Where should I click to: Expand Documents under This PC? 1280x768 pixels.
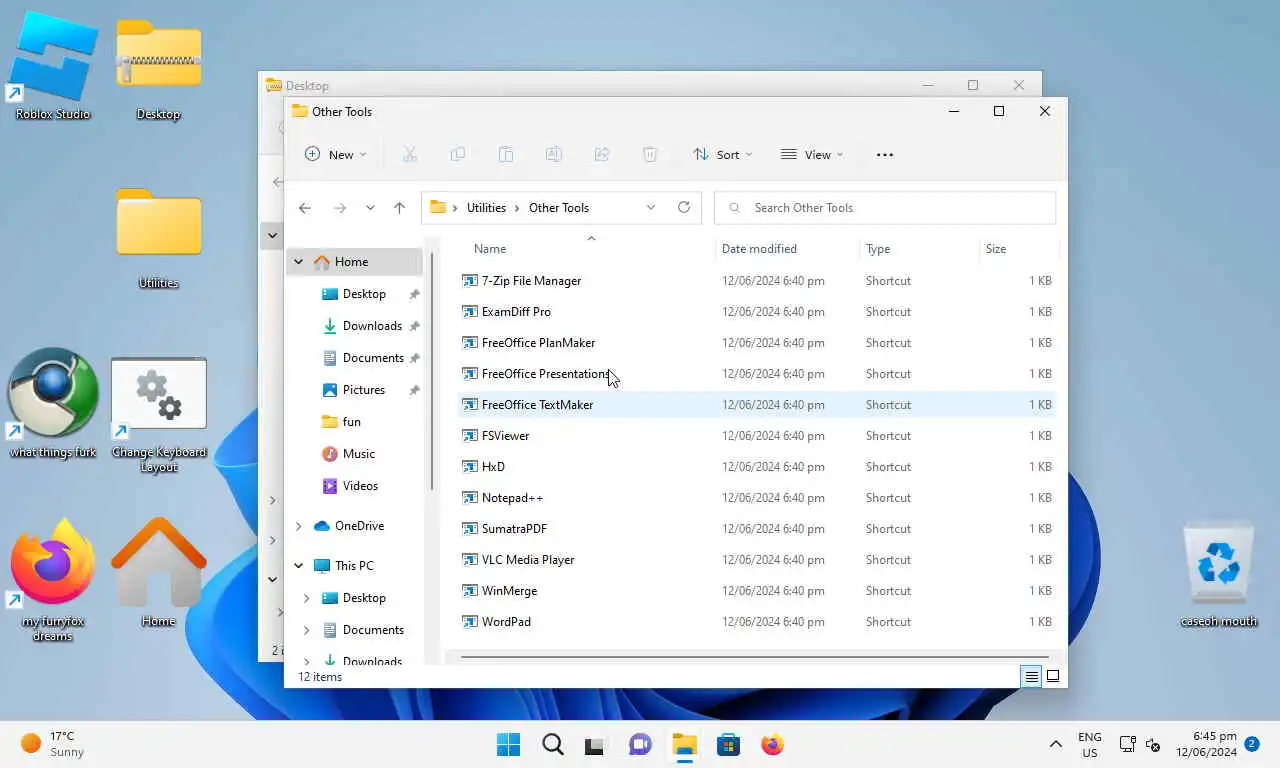click(x=307, y=630)
